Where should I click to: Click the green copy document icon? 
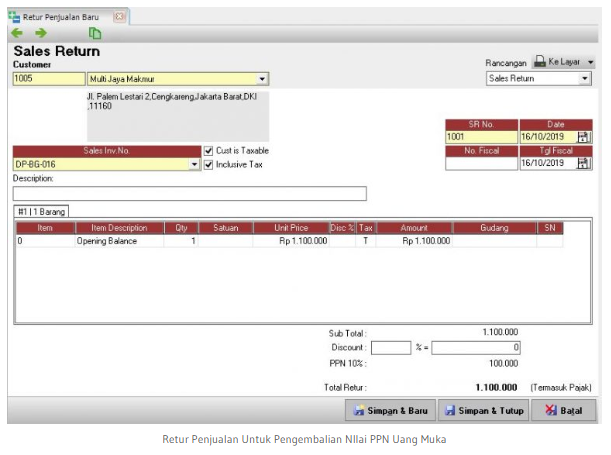tap(94, 33)
